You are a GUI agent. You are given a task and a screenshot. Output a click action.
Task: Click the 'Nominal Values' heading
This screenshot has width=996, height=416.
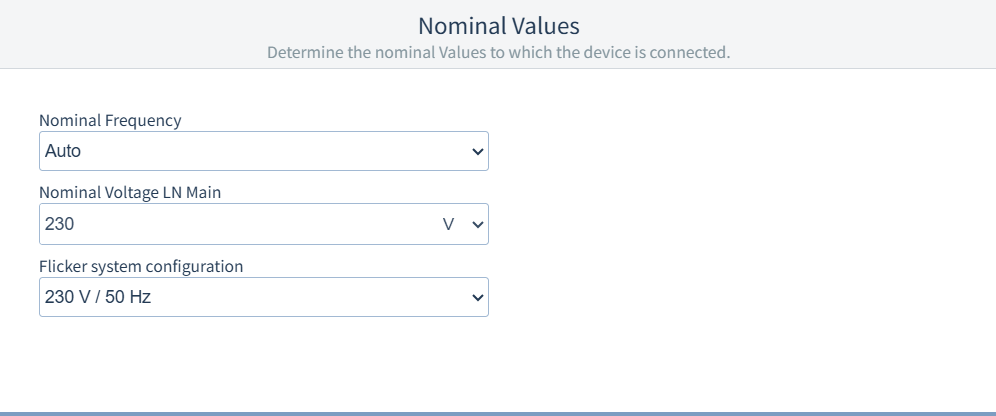pos(498,25)
